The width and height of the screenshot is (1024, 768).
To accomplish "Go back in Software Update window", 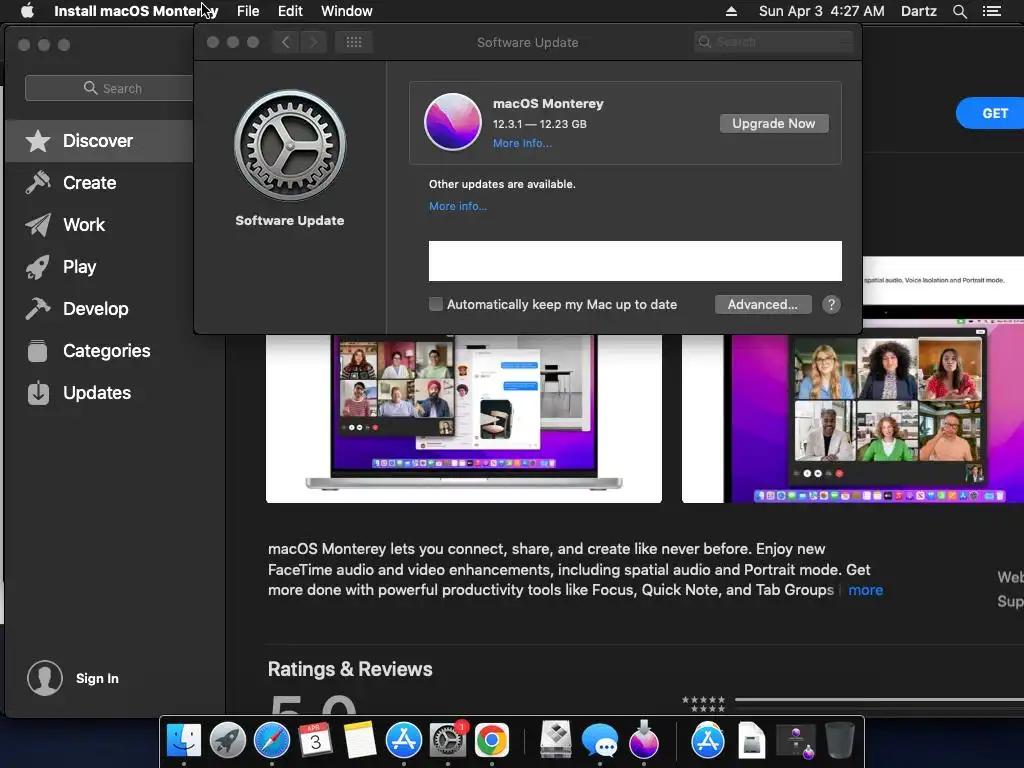I will pyautogui.click(x=285, y=42).
